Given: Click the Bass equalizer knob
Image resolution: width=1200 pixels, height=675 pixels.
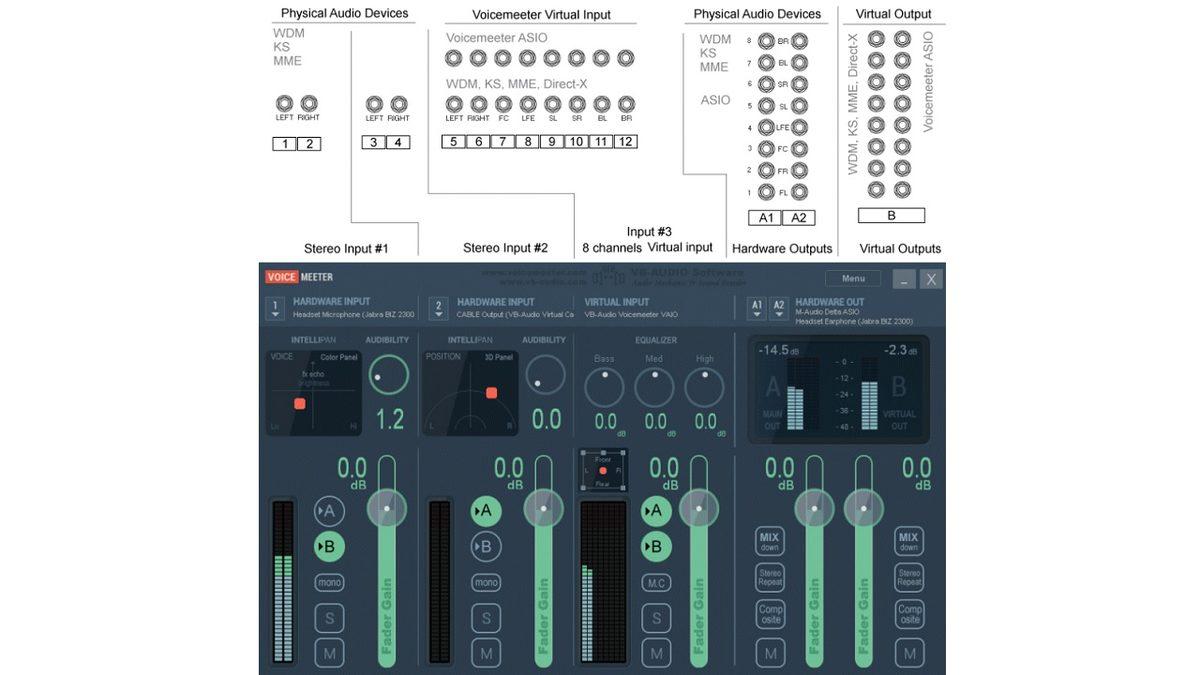Looking at the screenshot, I should point(604,387).
